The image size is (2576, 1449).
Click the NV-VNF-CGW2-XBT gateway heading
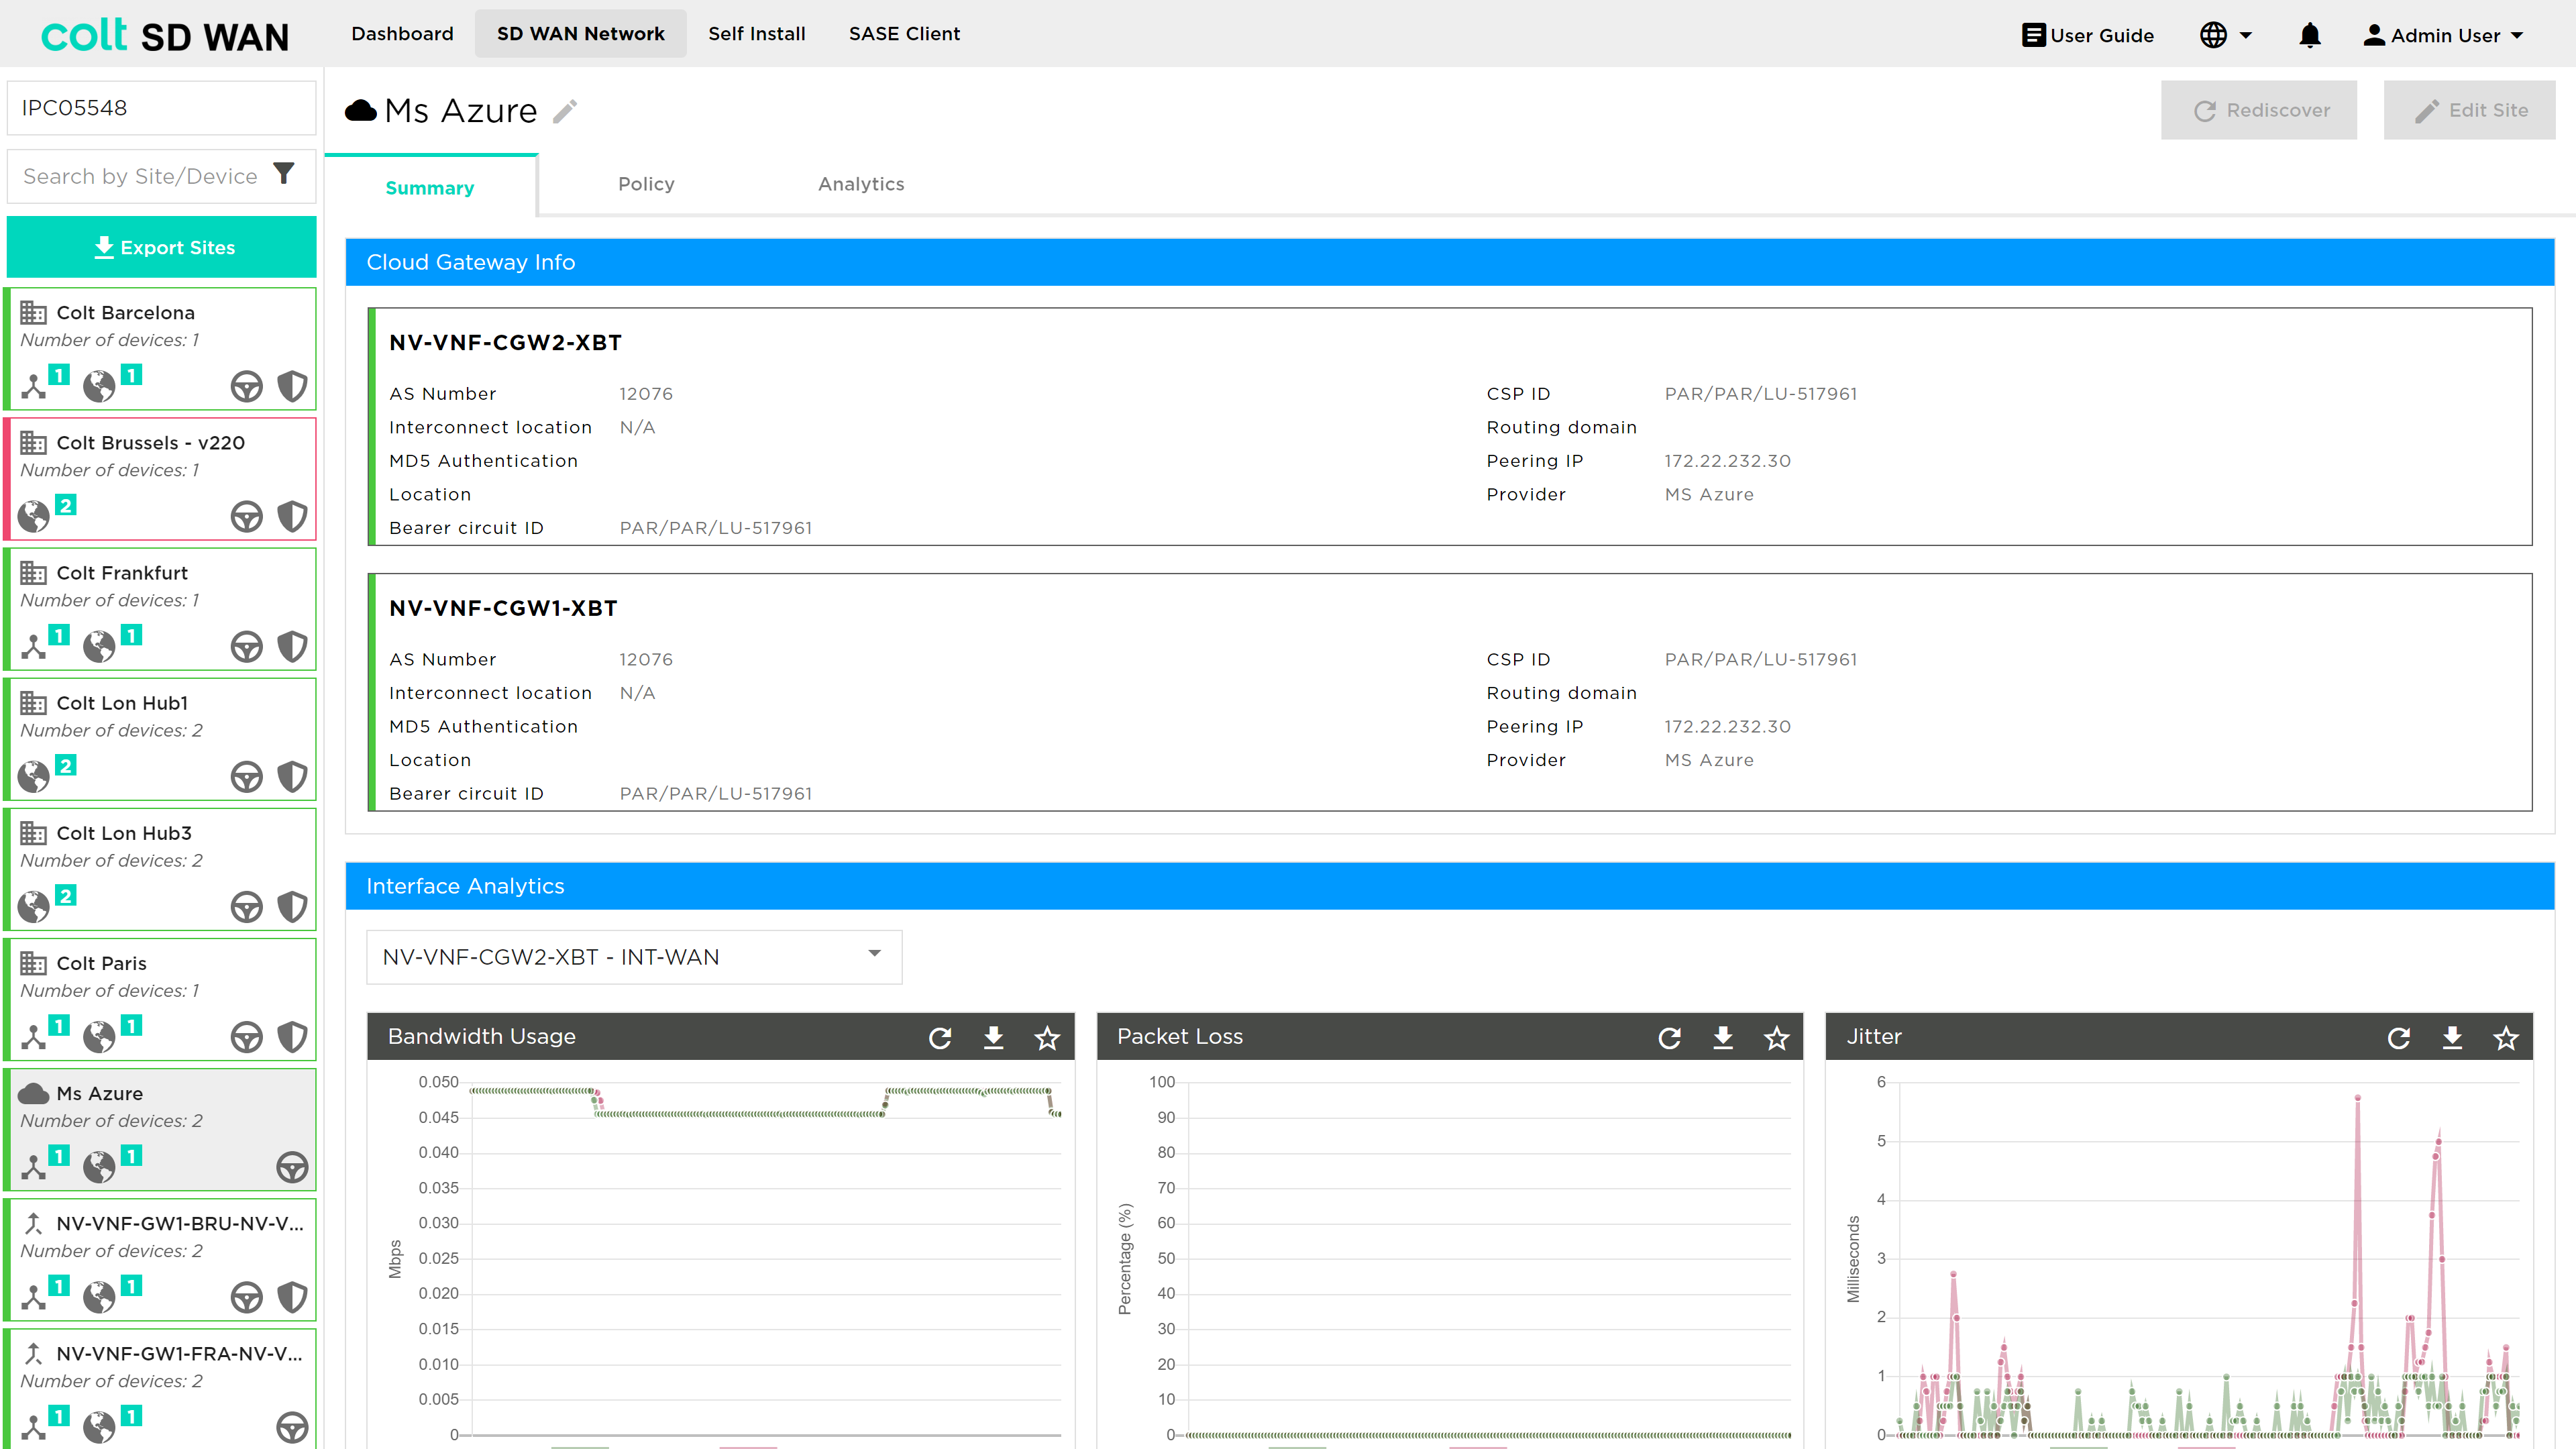pyautogui.click(x=505, y=342)
